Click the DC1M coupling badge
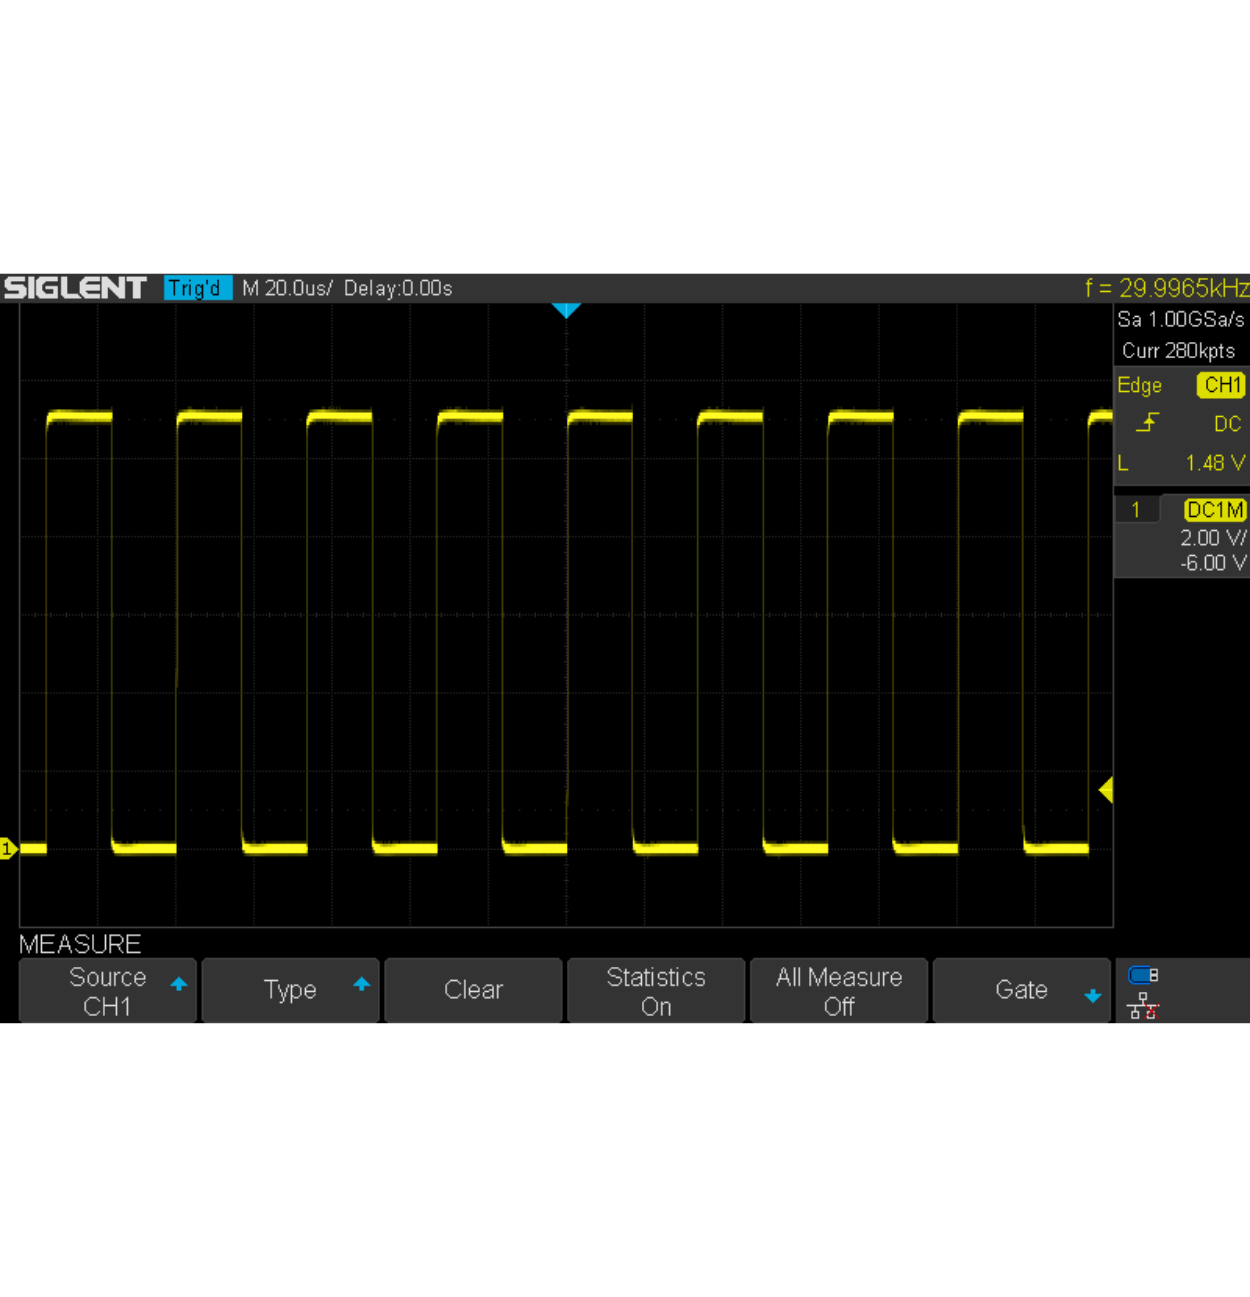1250x1297 pixels. coord(1215,510)
